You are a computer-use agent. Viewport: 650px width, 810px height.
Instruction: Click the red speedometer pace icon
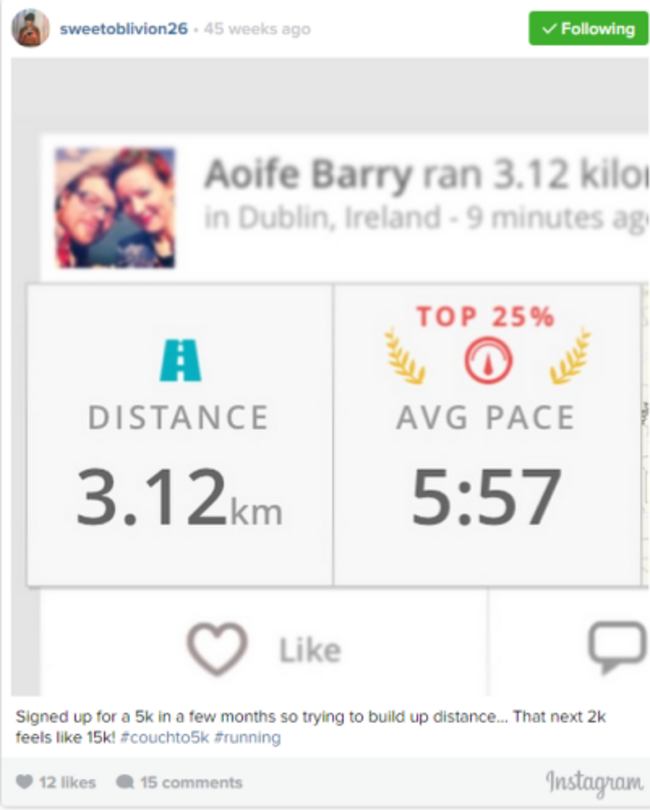pos(487,361)
